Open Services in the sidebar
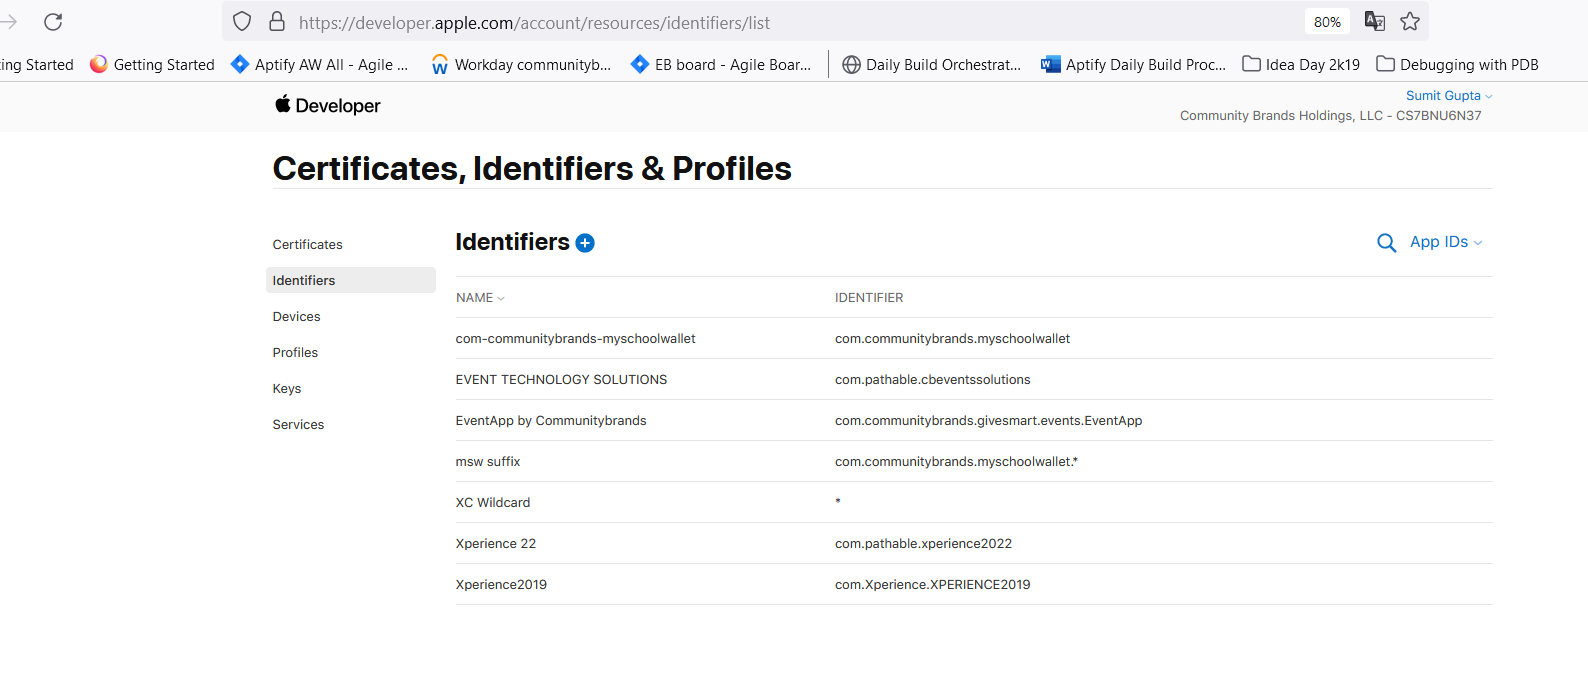 (299, 425)
